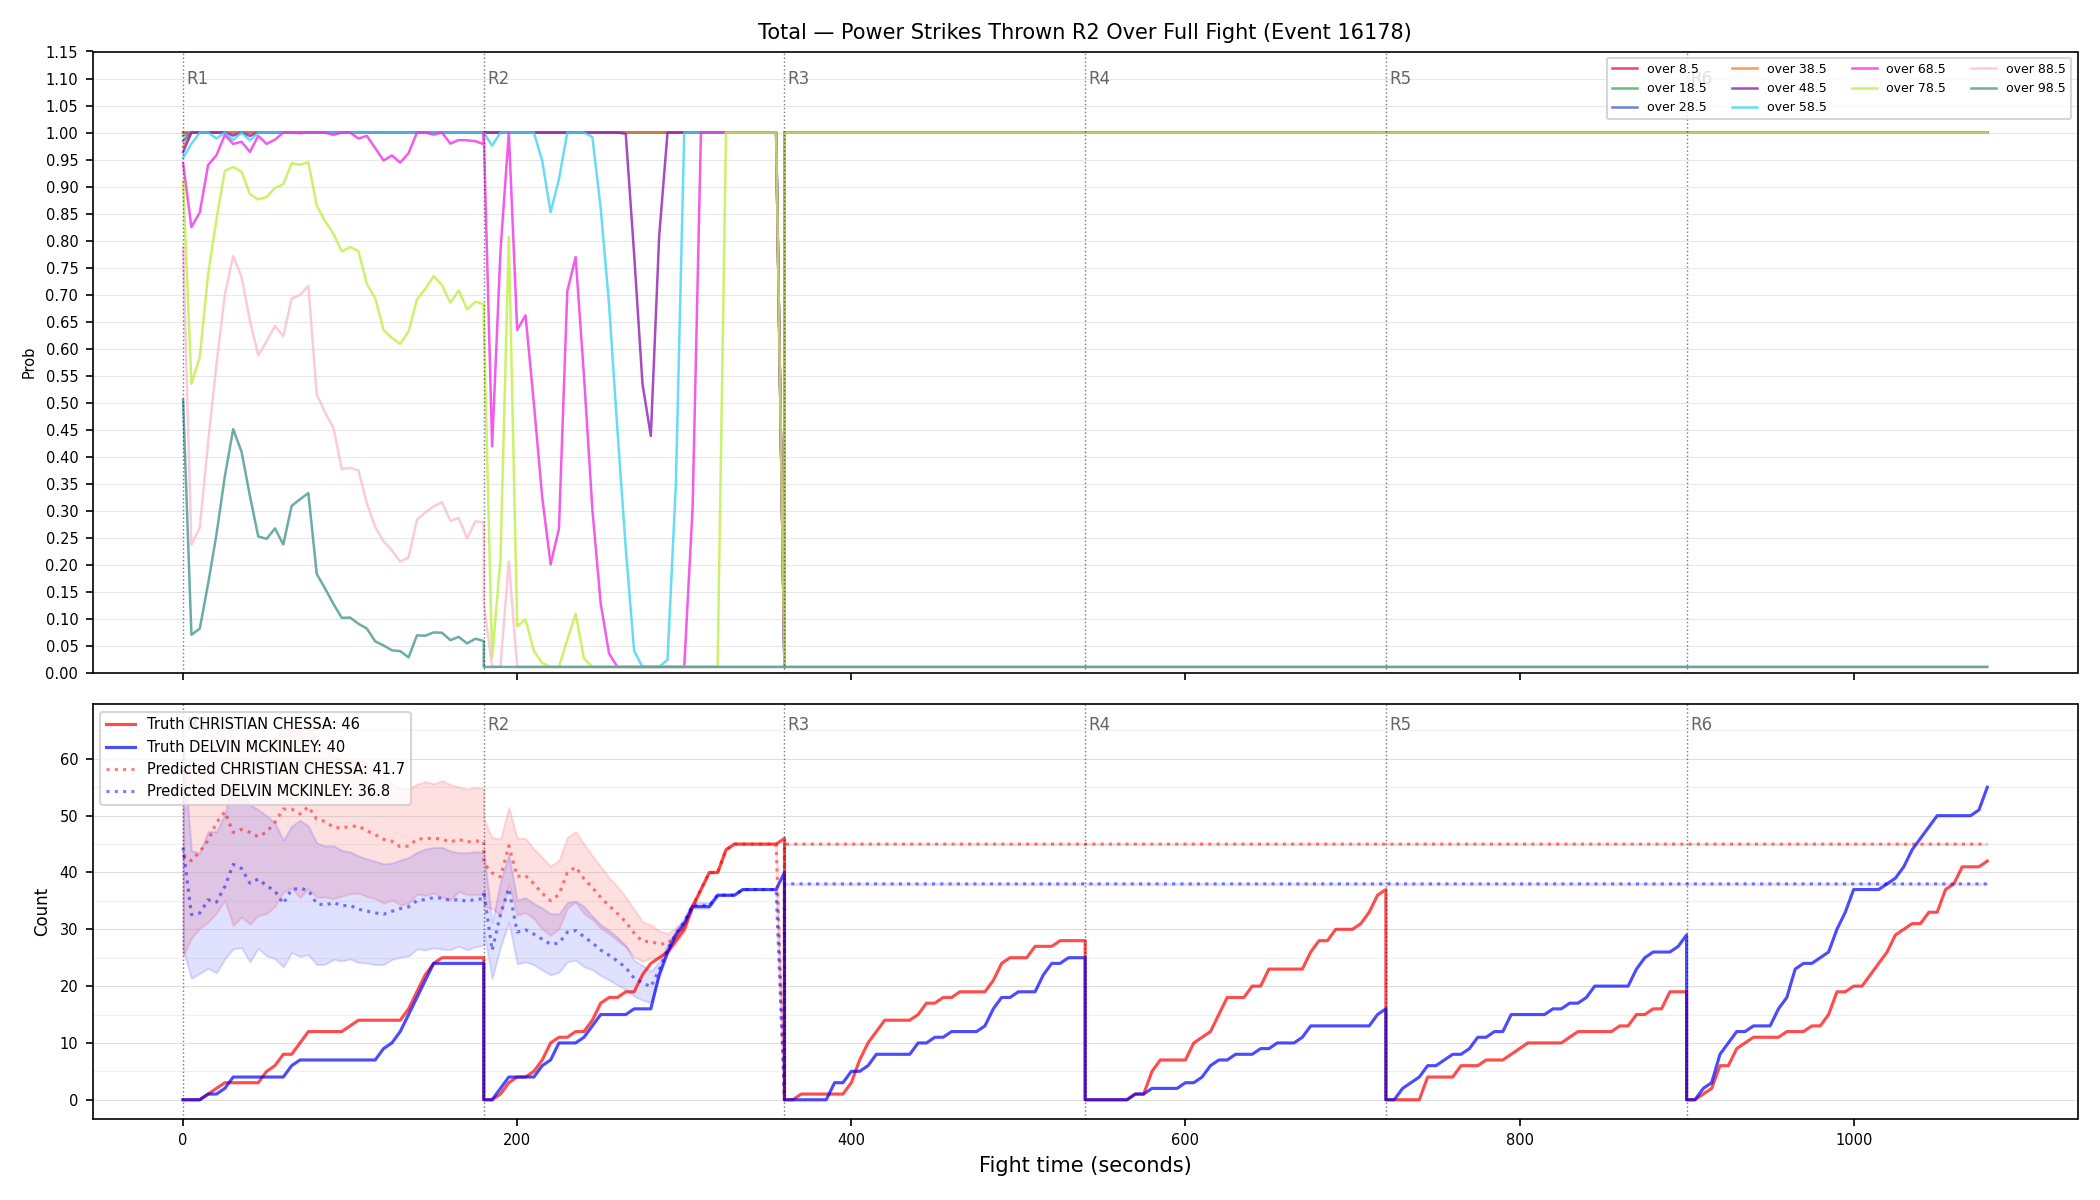
Task: Click the 600 tick on the x-axis
Action: [1185, 1139]
